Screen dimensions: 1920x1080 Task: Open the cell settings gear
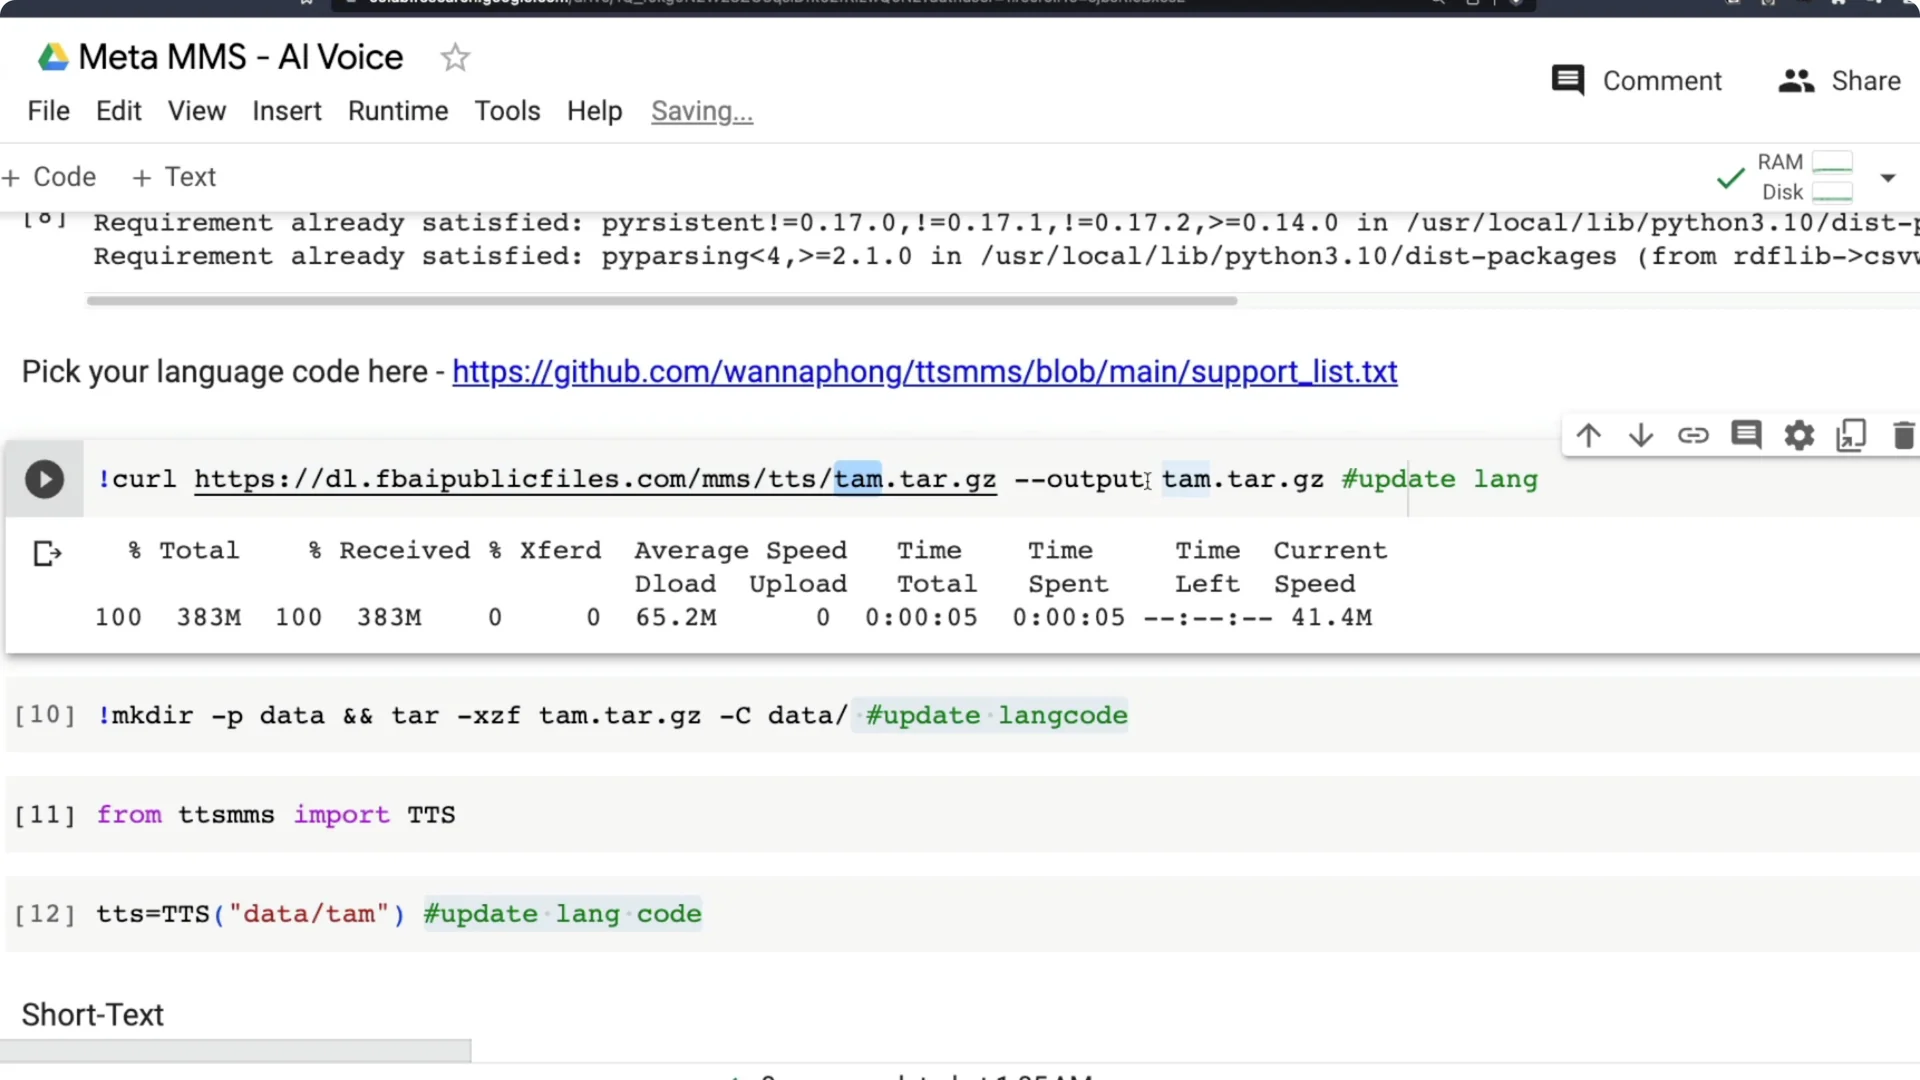click(1798, 435)
